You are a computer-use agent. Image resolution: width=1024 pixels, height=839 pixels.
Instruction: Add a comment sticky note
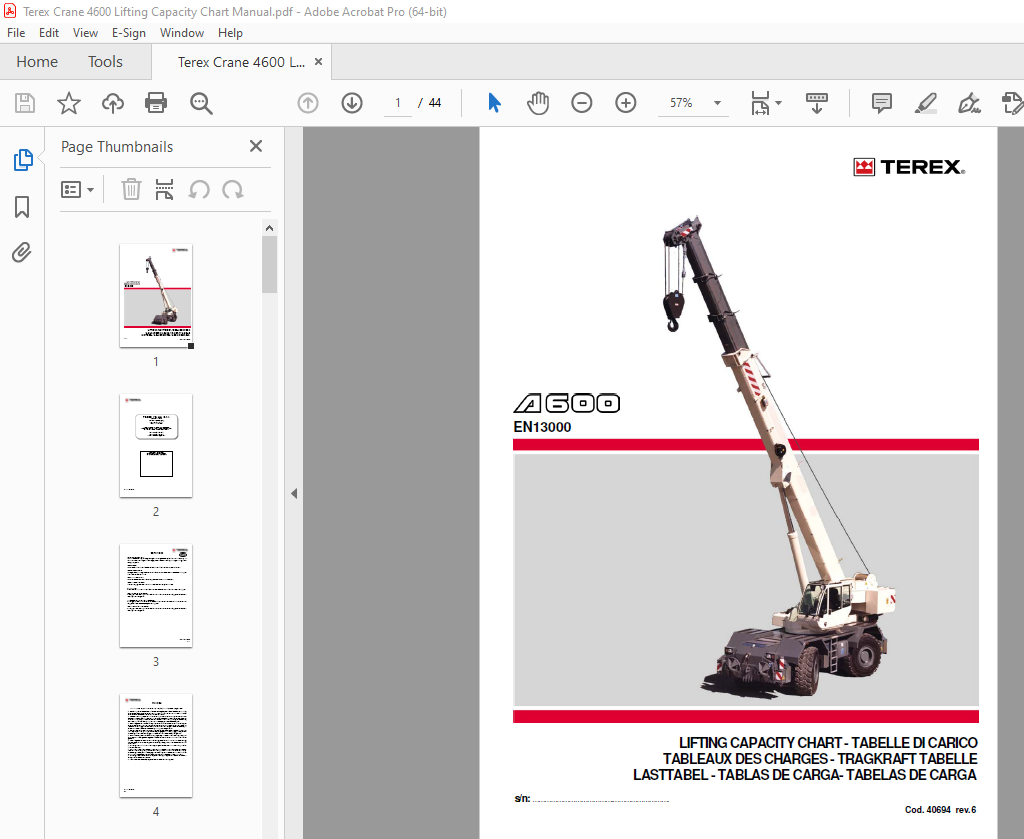click(882, 103)
